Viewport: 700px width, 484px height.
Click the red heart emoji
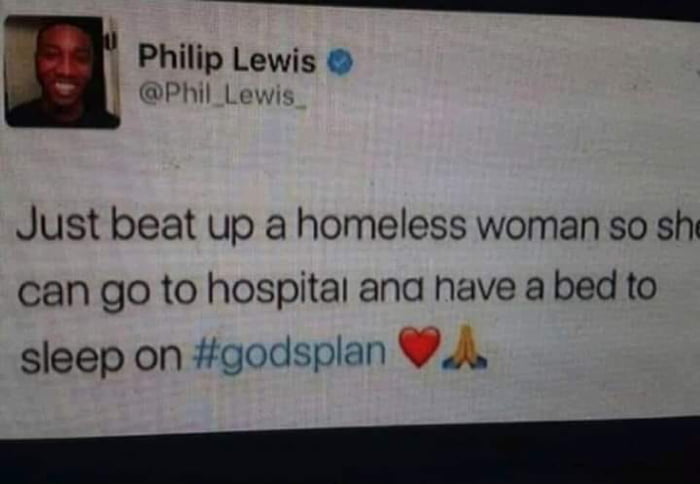point(419,347)
